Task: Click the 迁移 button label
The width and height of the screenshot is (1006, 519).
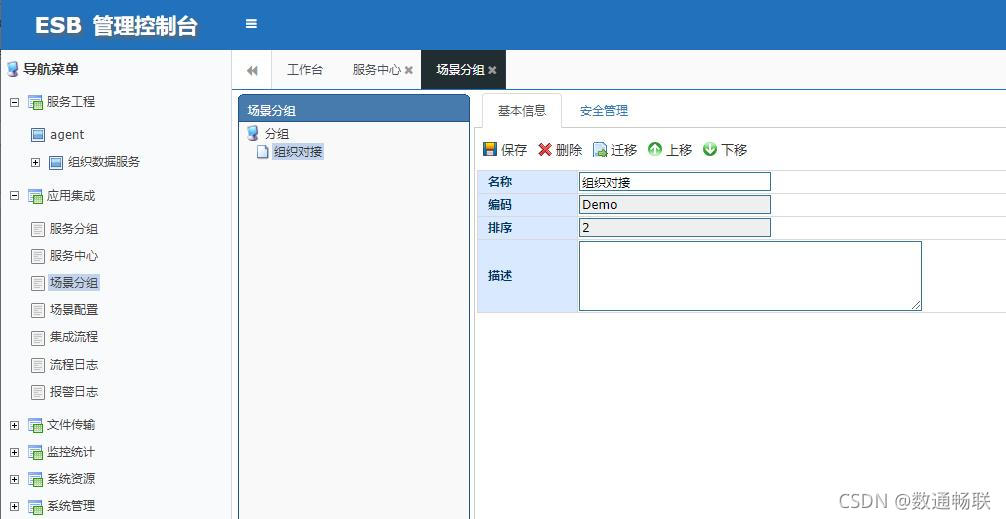Action: (x=624, y=150)
